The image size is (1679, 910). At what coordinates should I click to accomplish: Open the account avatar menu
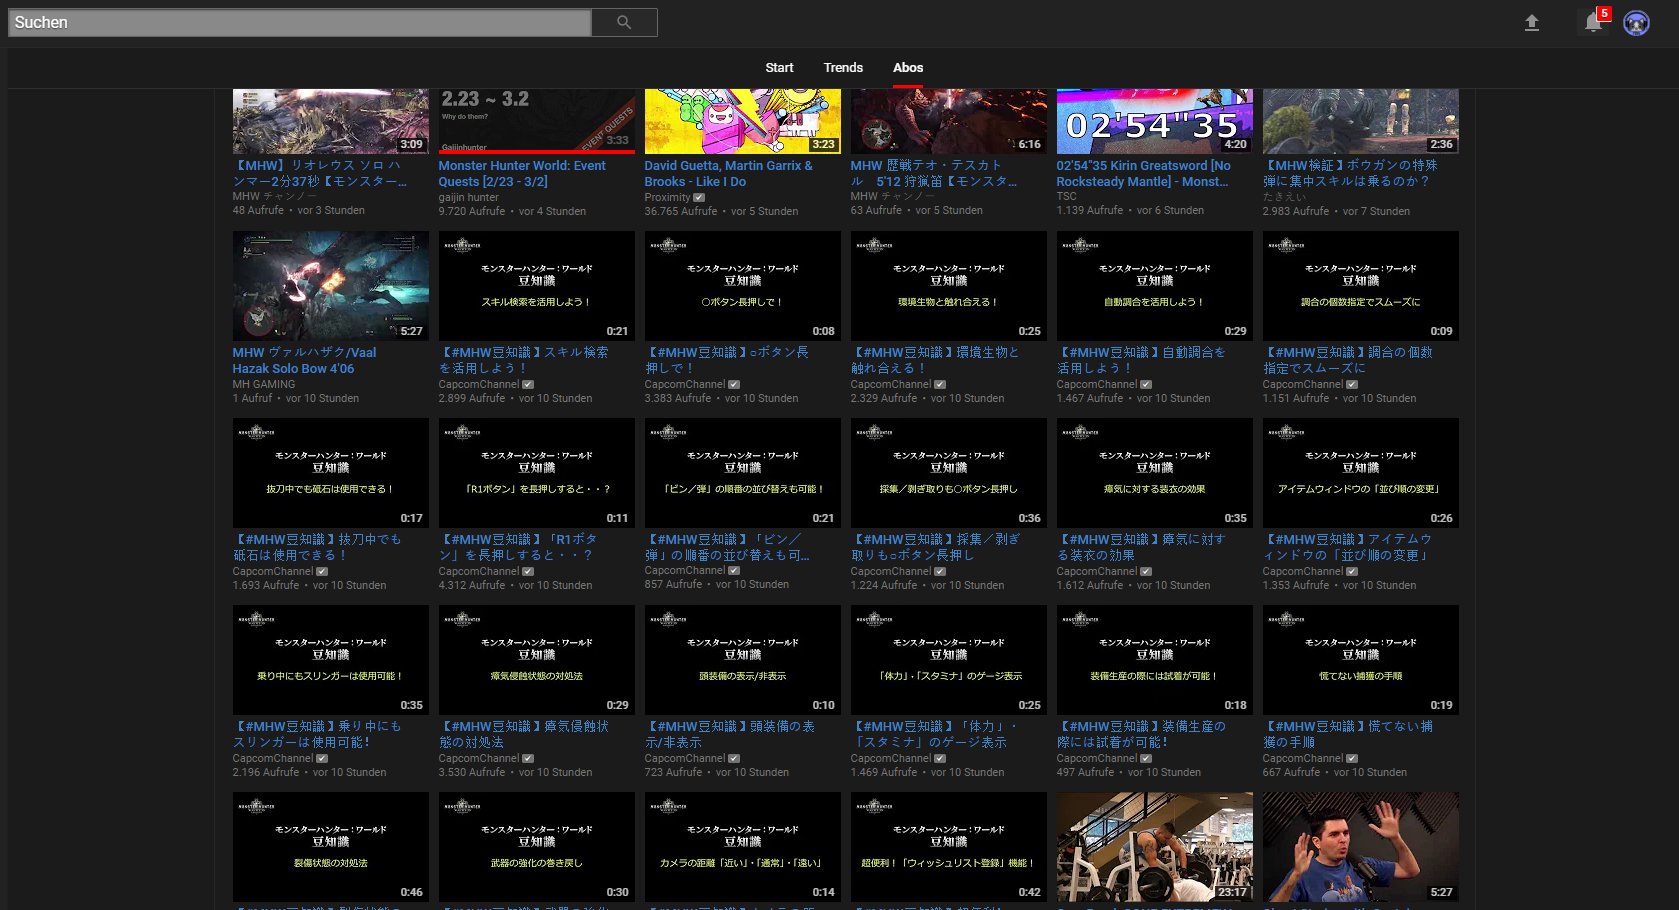tap(1636, 23)
